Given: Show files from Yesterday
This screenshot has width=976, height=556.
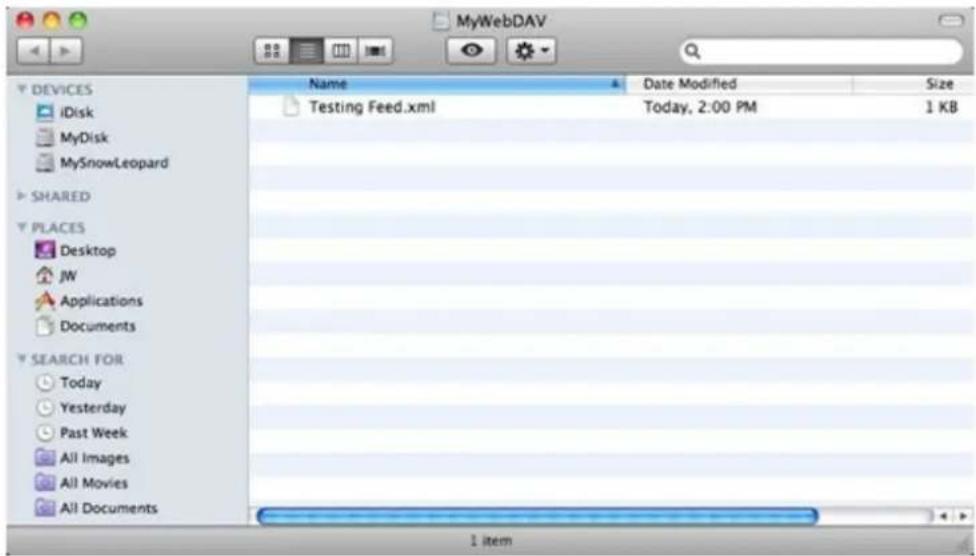Looking at the screenshot, I should coord(81,408).
